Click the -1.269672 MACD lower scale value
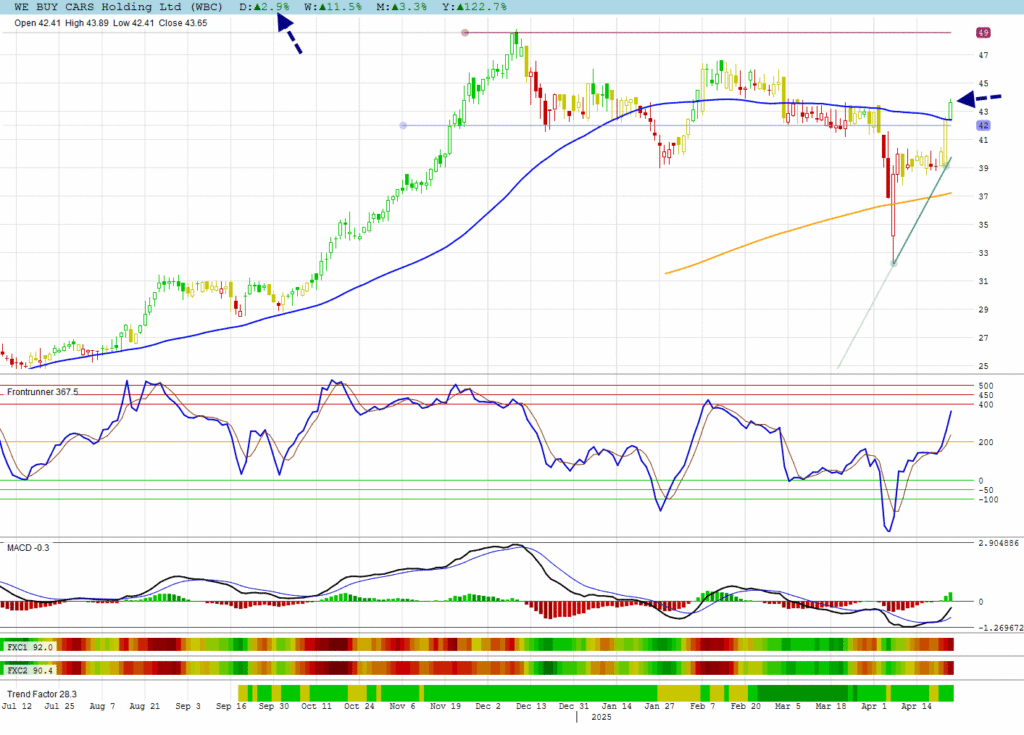This screenshot has height=735, width=1024. tap(1000, 628)
